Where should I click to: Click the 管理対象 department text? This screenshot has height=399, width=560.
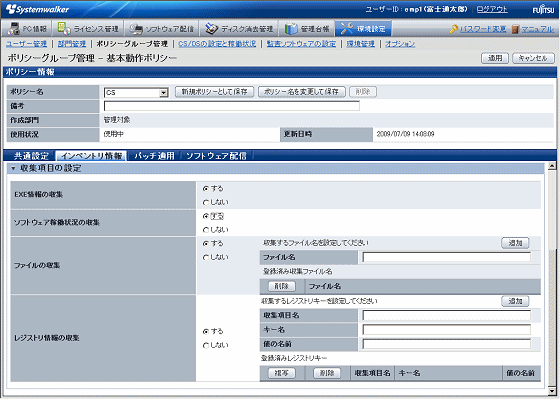[x=117, y=120]
